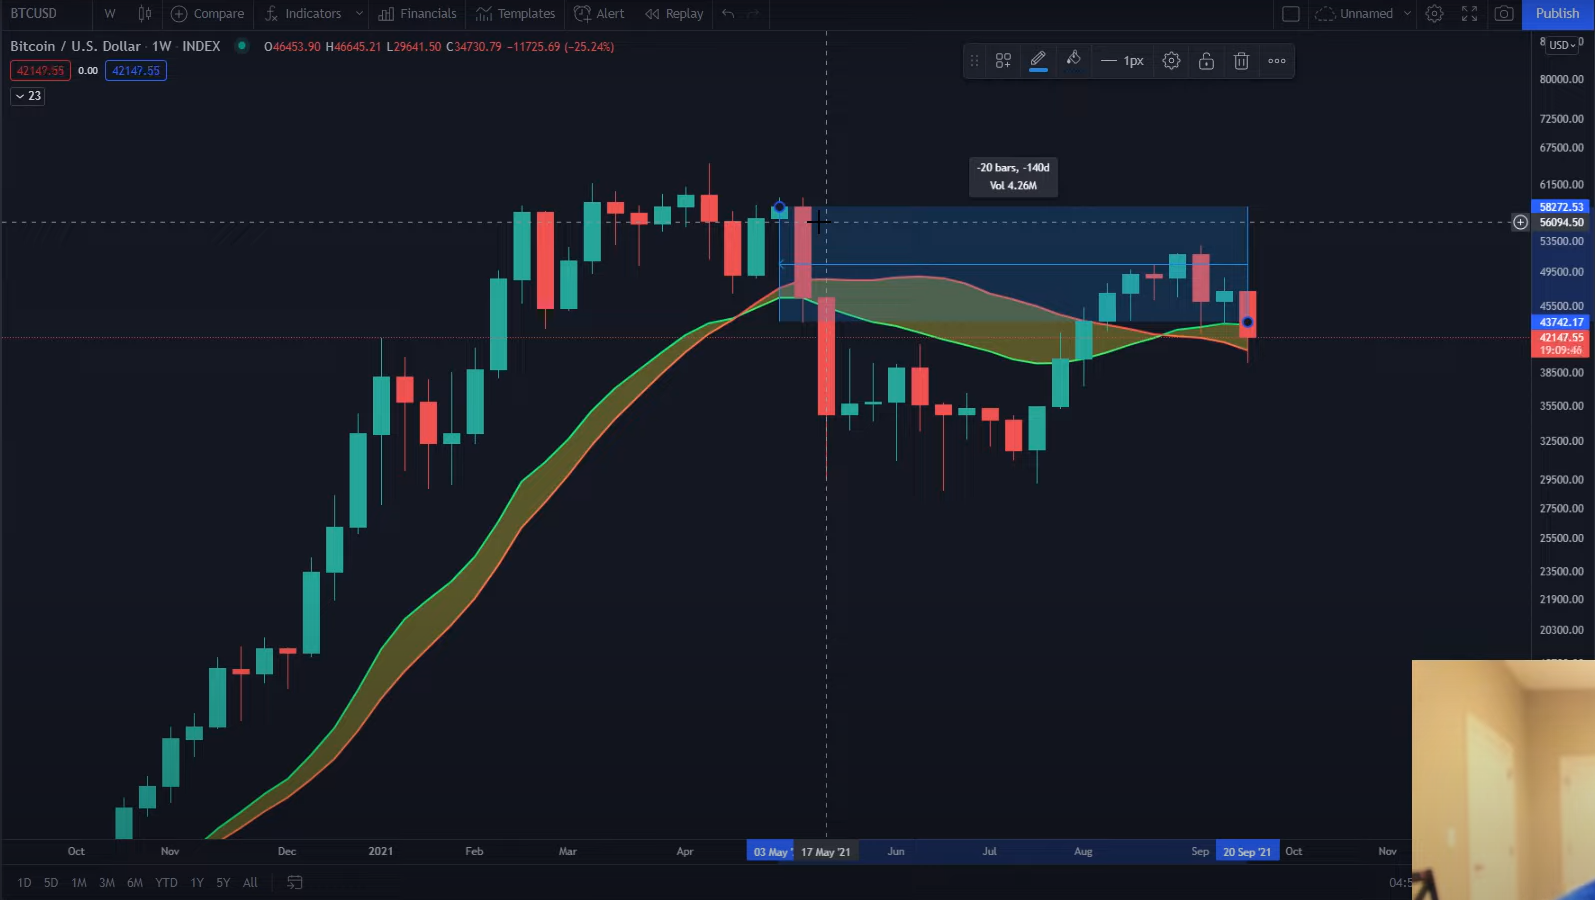
Task: Open the candlestick chart style selector
Action: click(145, 14)
